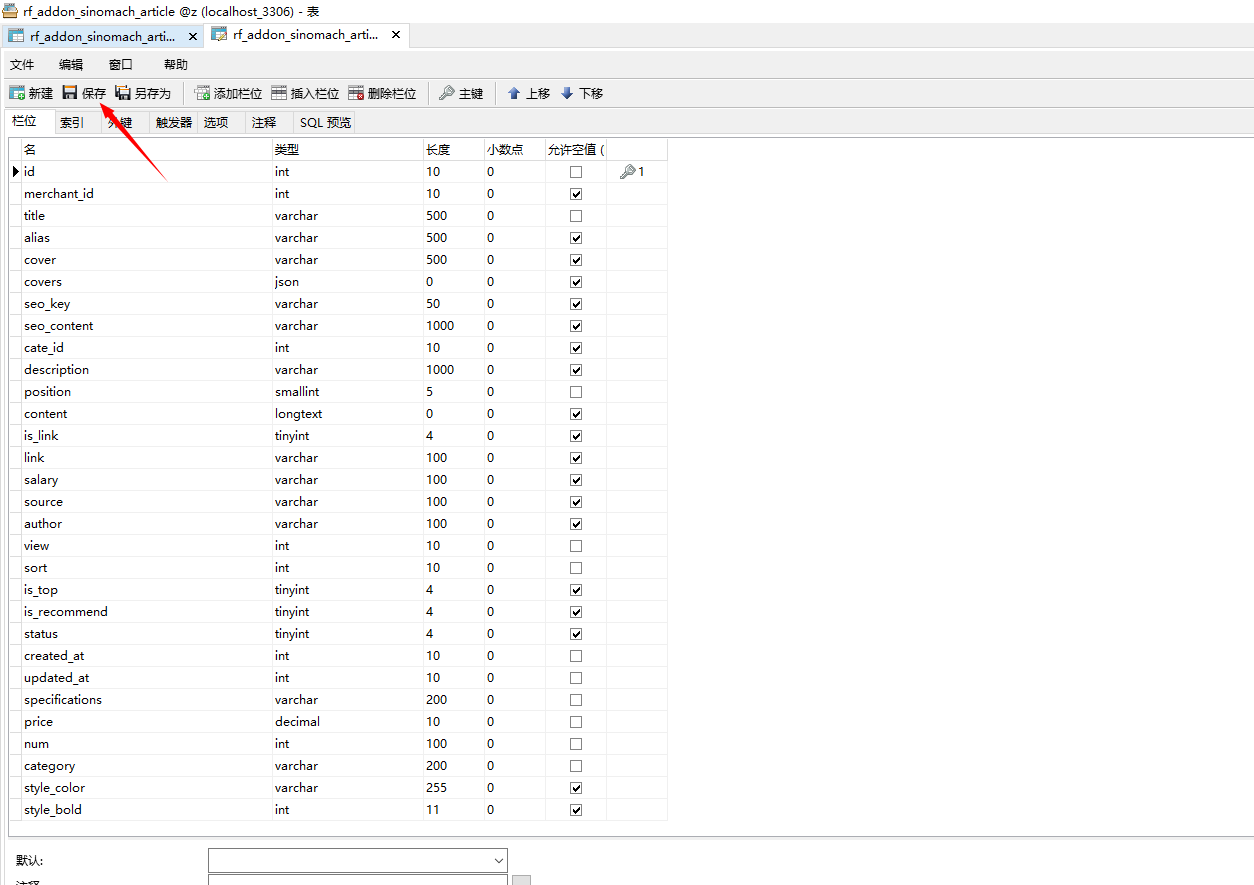Toggle allow-null checkbox for id
The height and width of the screenshot is (885, 1254).
(x=576, y=172)
